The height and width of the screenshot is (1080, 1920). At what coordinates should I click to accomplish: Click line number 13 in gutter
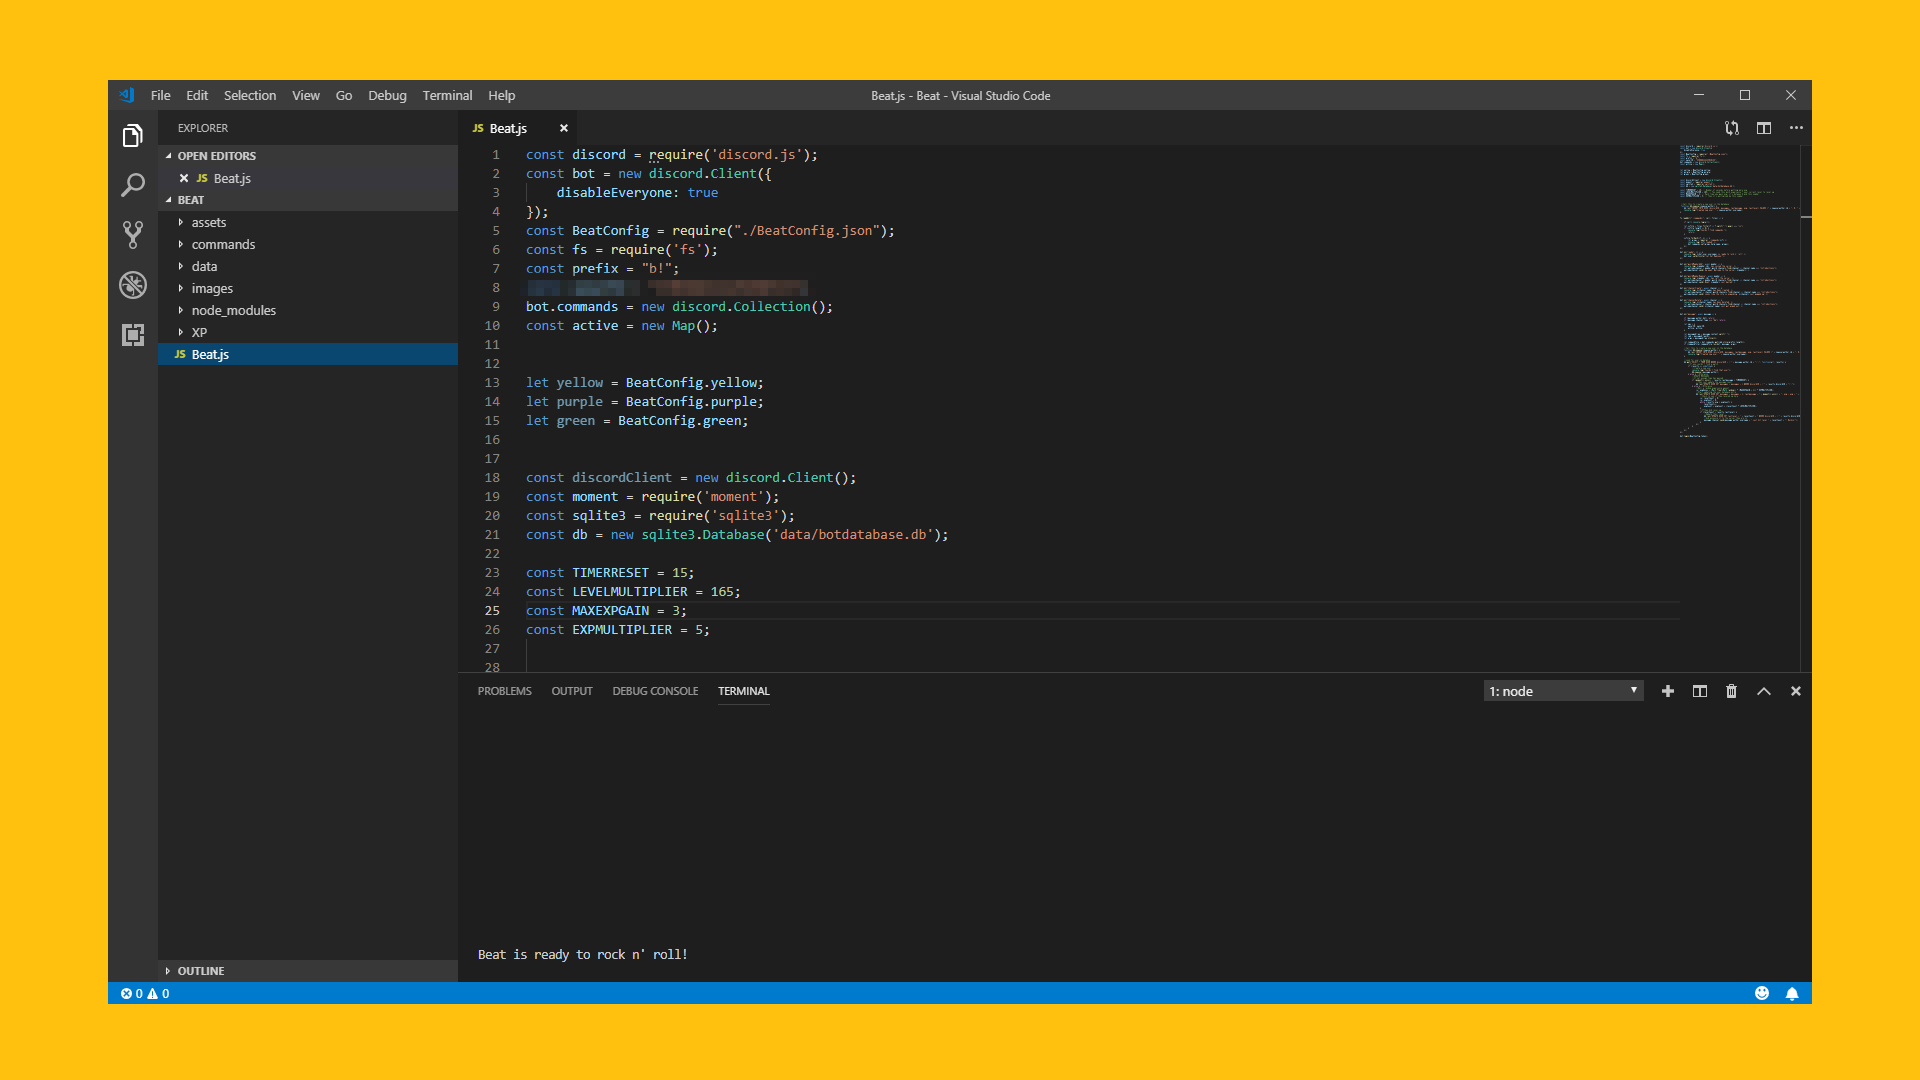point(492,382)
